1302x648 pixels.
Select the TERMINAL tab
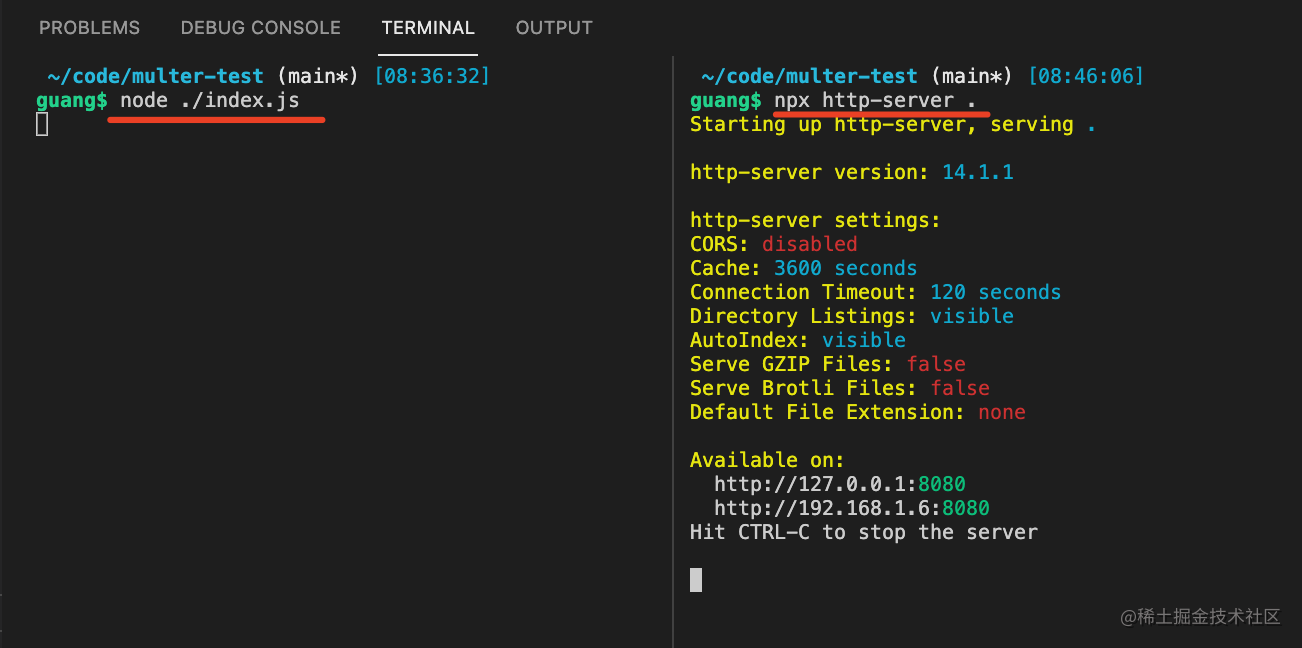point(428,28)
